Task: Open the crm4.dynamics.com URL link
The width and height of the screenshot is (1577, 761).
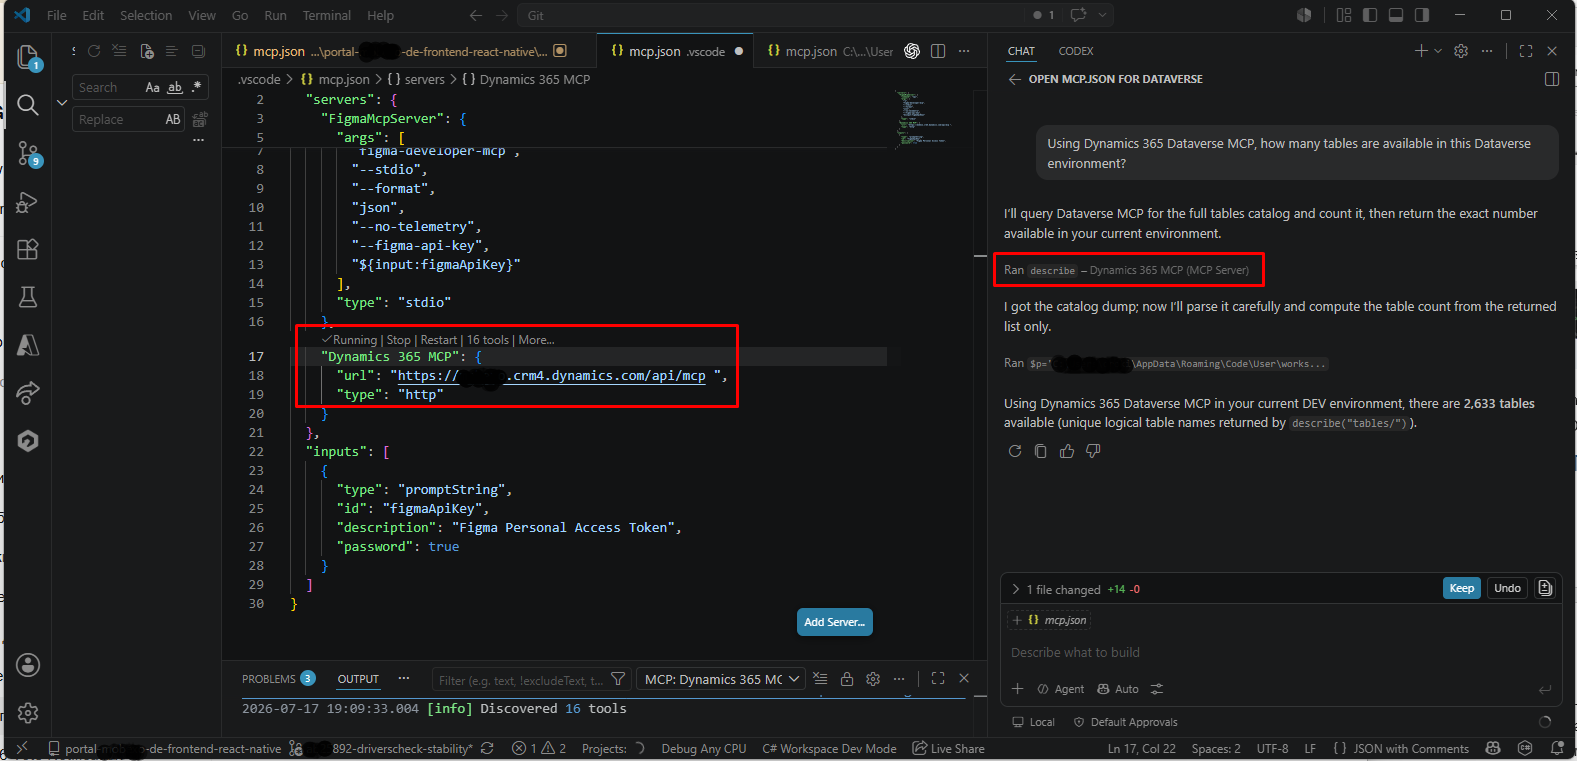Action: [x=552, y=376]
